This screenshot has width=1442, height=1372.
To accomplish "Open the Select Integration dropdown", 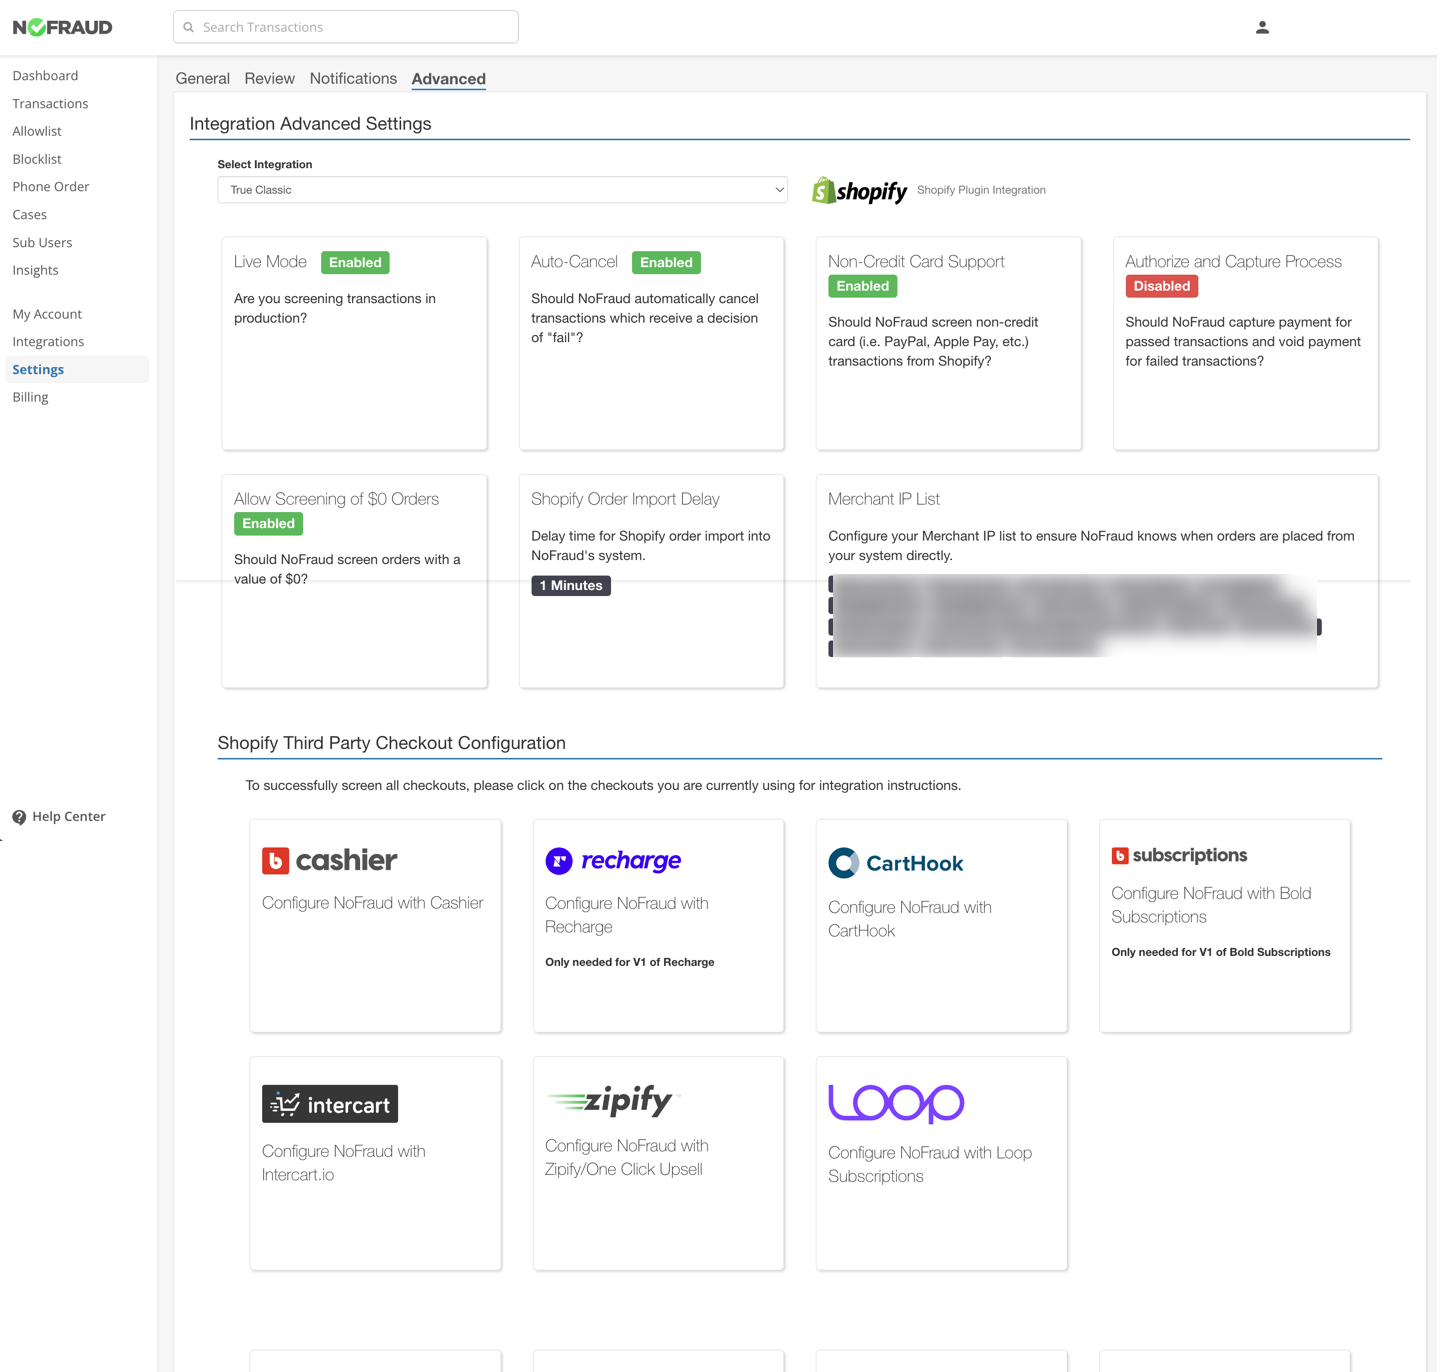I will coord(502,190).
